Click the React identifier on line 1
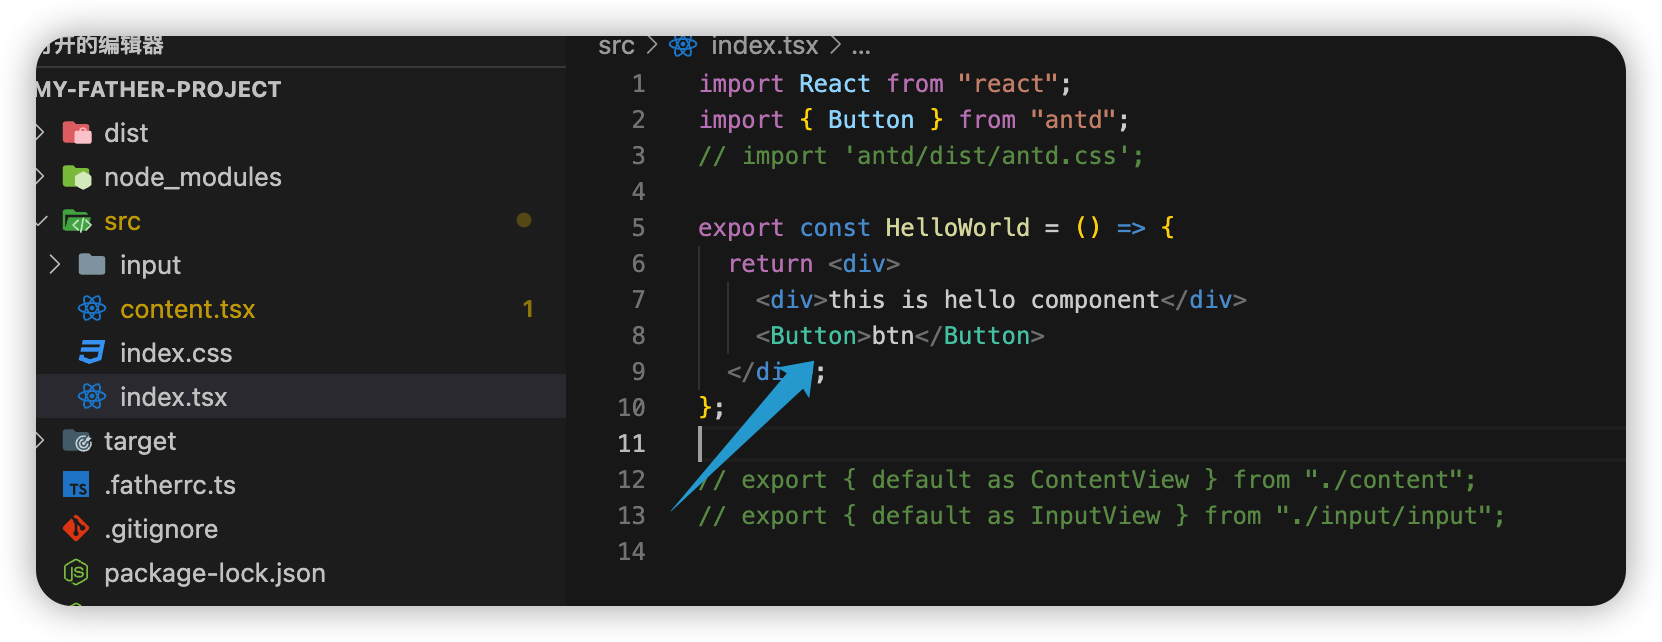The width and height of the screenshot is (1662, 642). (x=835, y=84)
